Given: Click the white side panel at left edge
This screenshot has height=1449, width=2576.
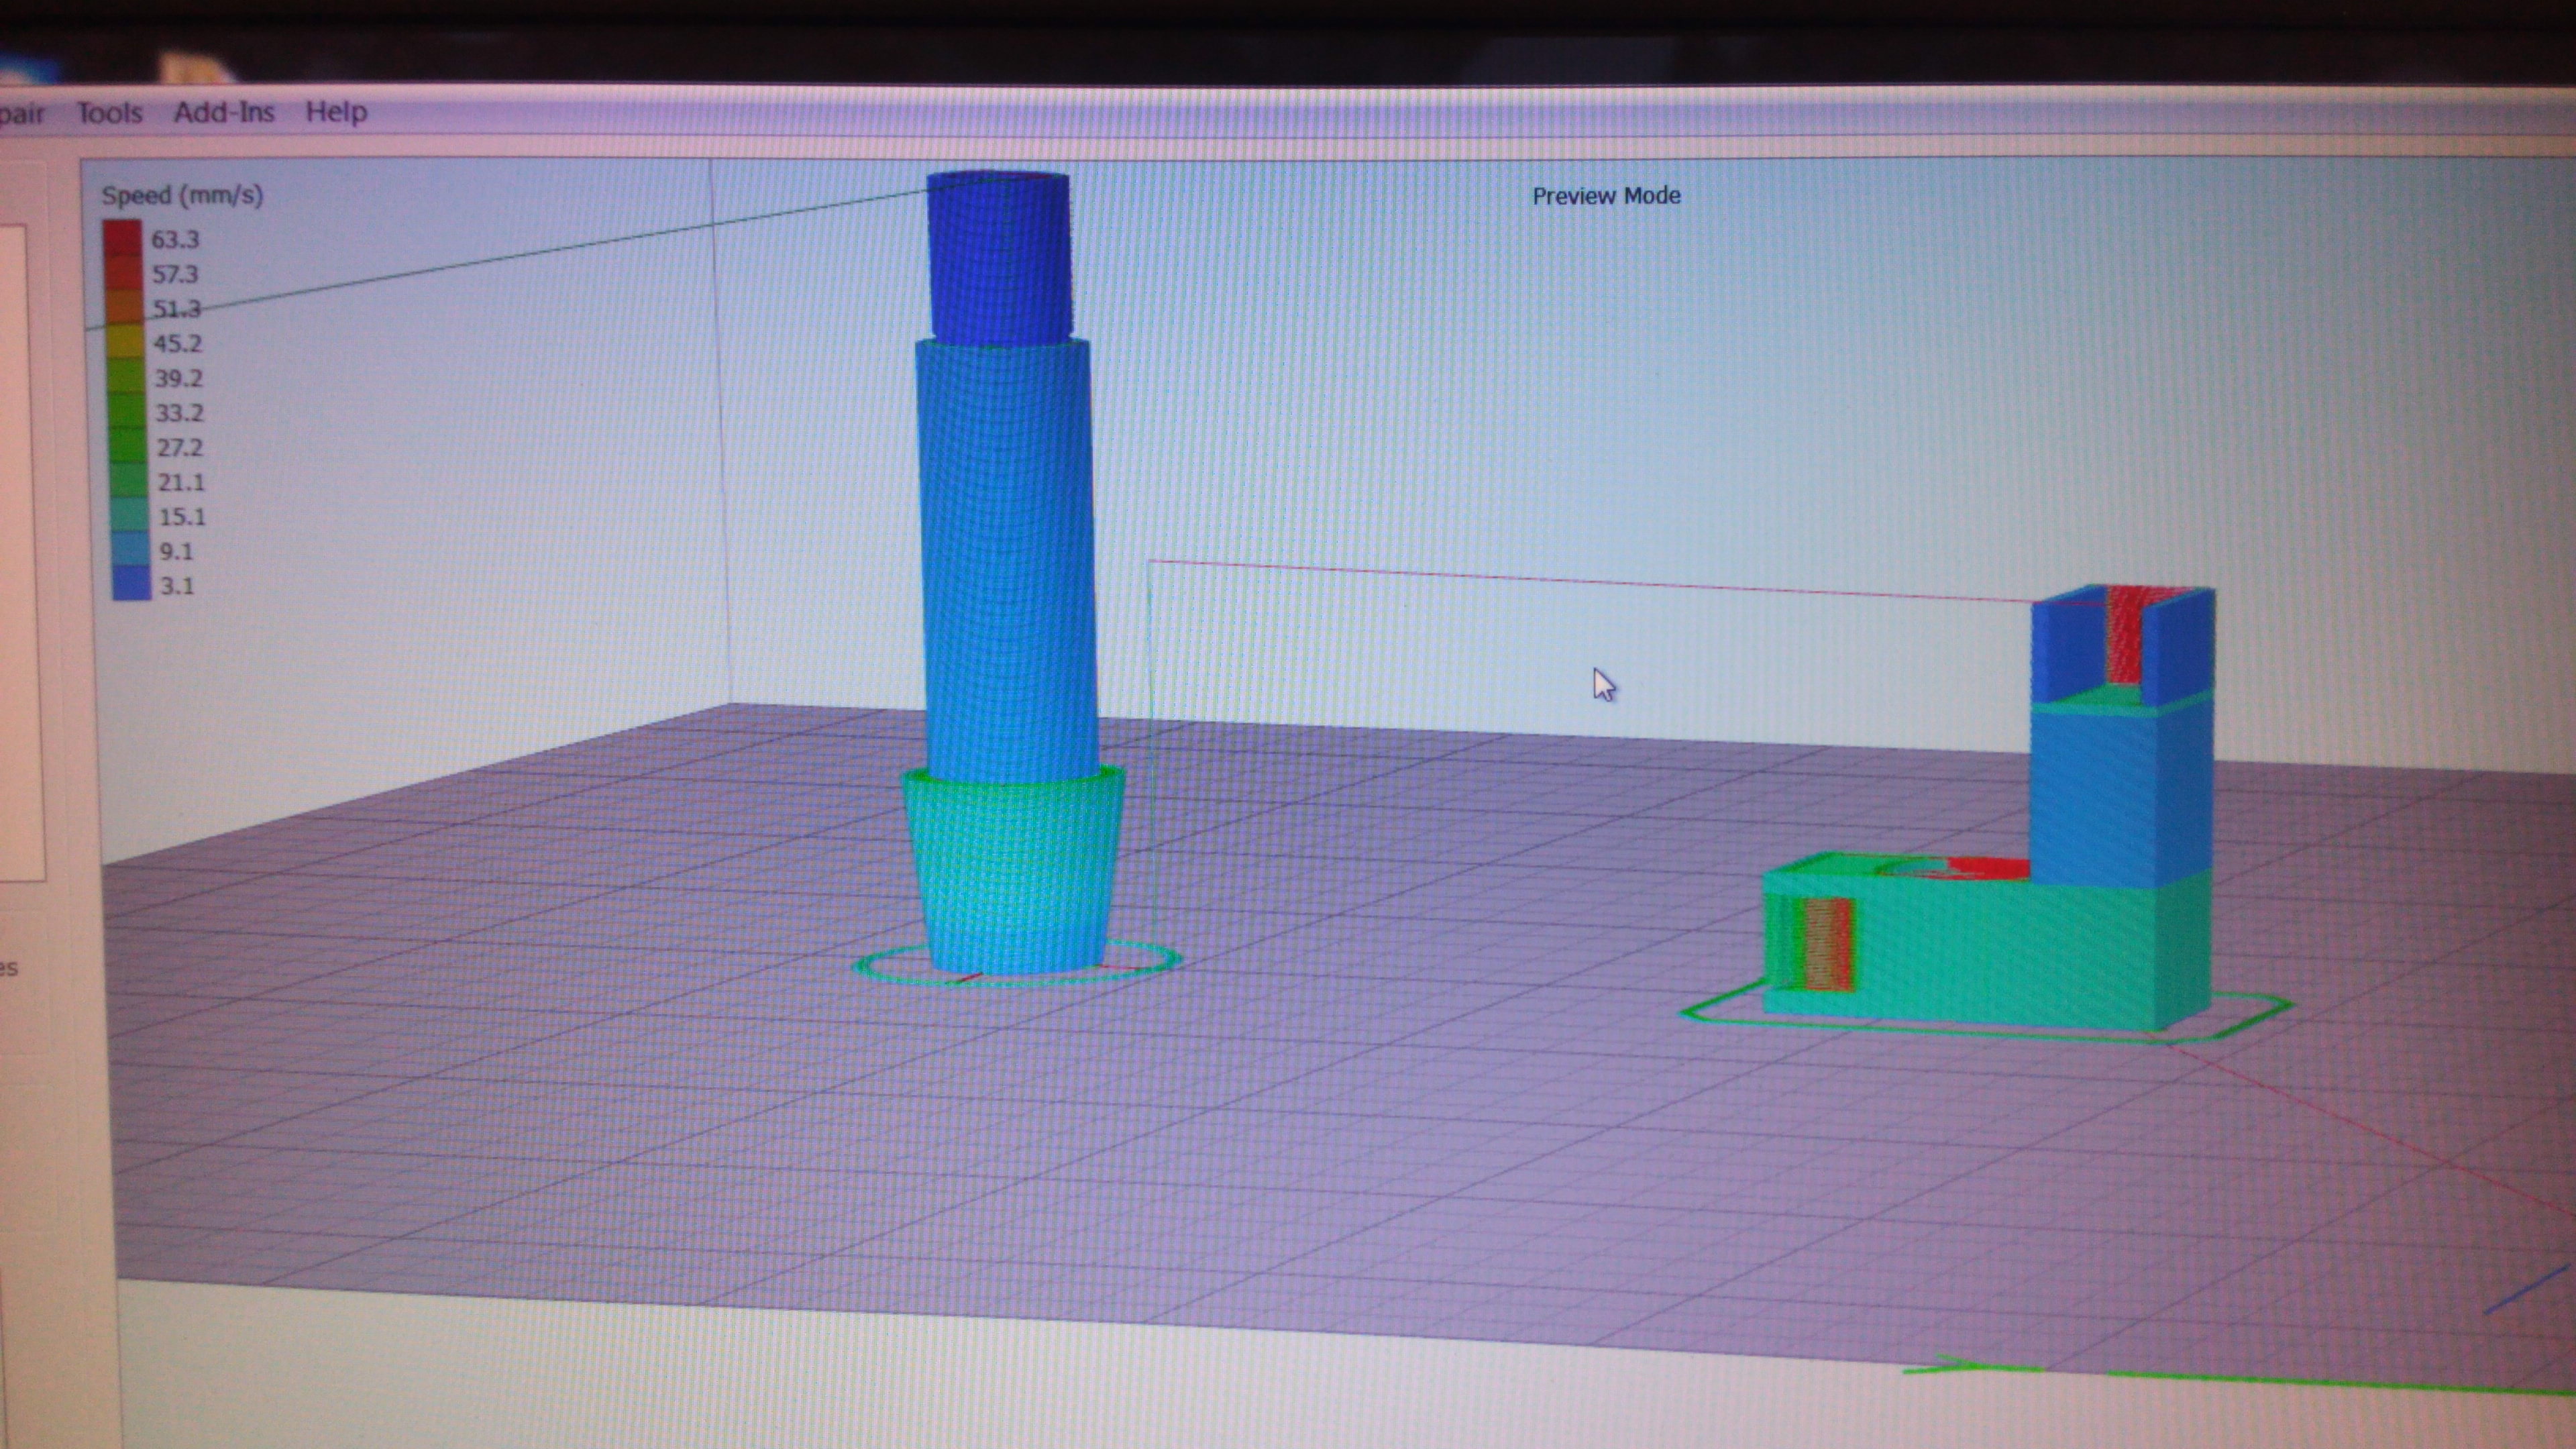Looking at the screenshot, I should [20, 550].
